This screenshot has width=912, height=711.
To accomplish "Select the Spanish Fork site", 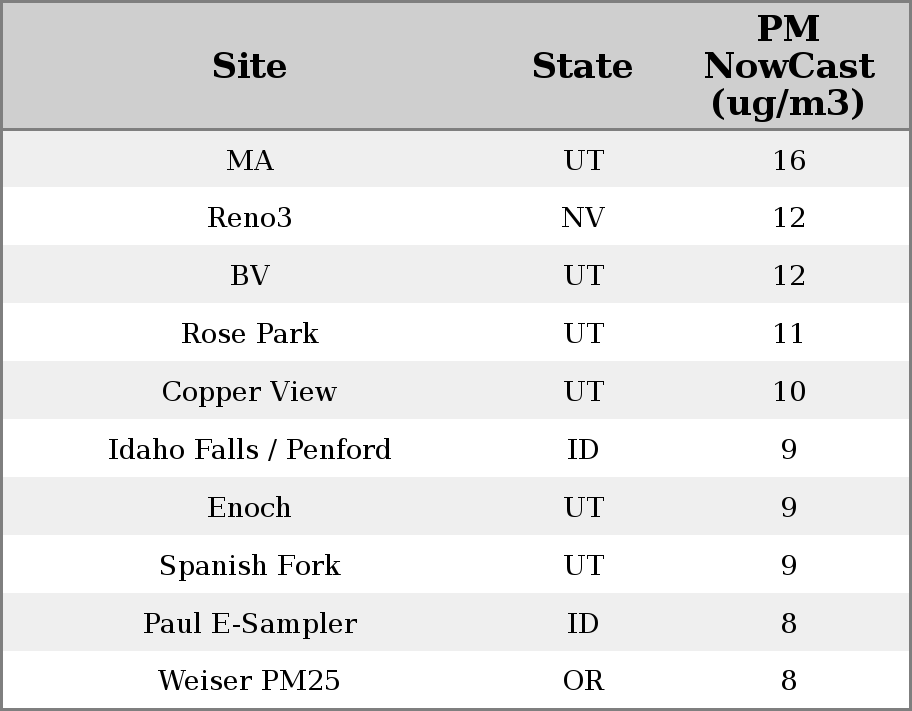I will [x=249, y=566].
